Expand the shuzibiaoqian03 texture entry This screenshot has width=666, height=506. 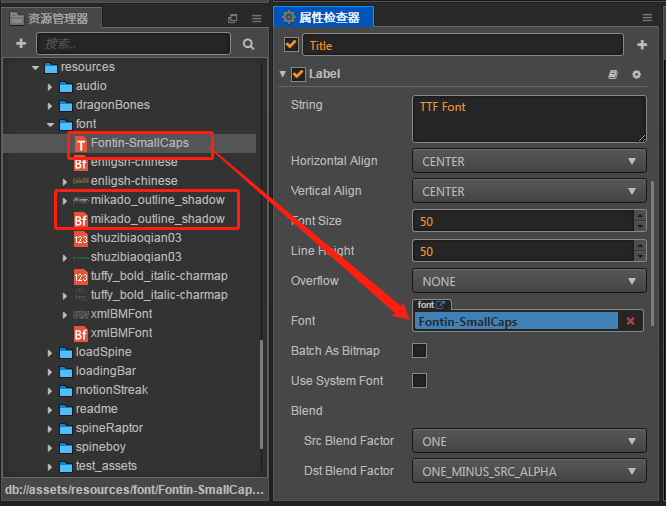point(65,258)
